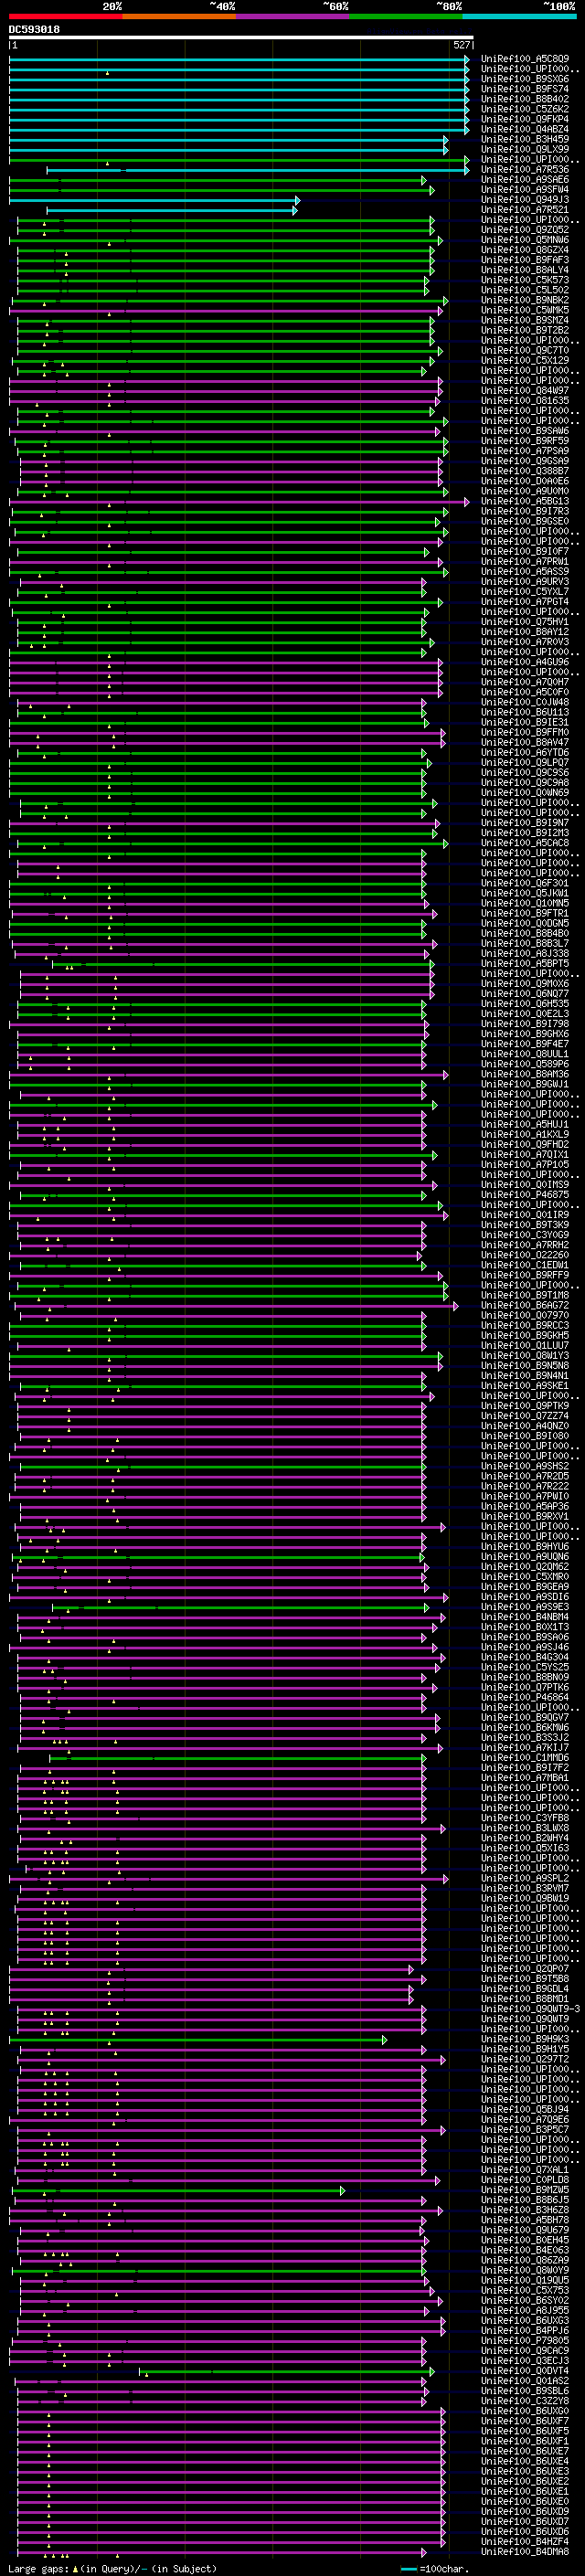Click the orange ~40% identity color bar

pos(179,16)
